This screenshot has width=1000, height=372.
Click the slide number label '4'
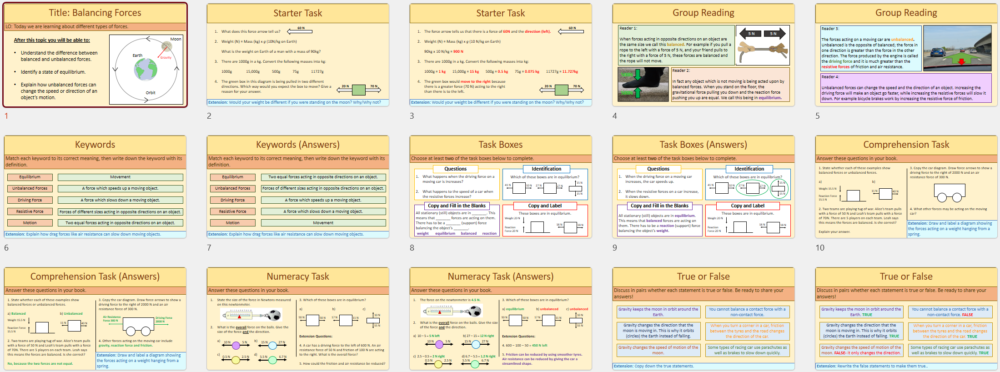point(615,116)
